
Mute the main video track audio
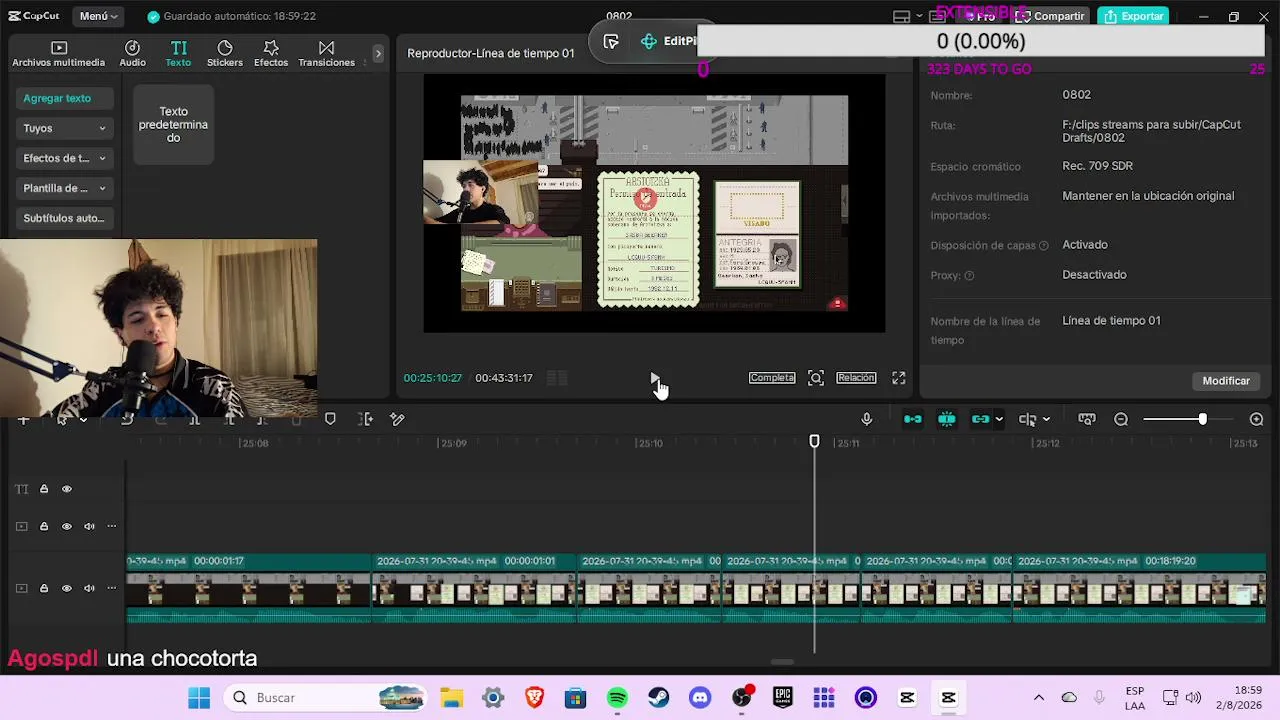(x=89, y=588)
